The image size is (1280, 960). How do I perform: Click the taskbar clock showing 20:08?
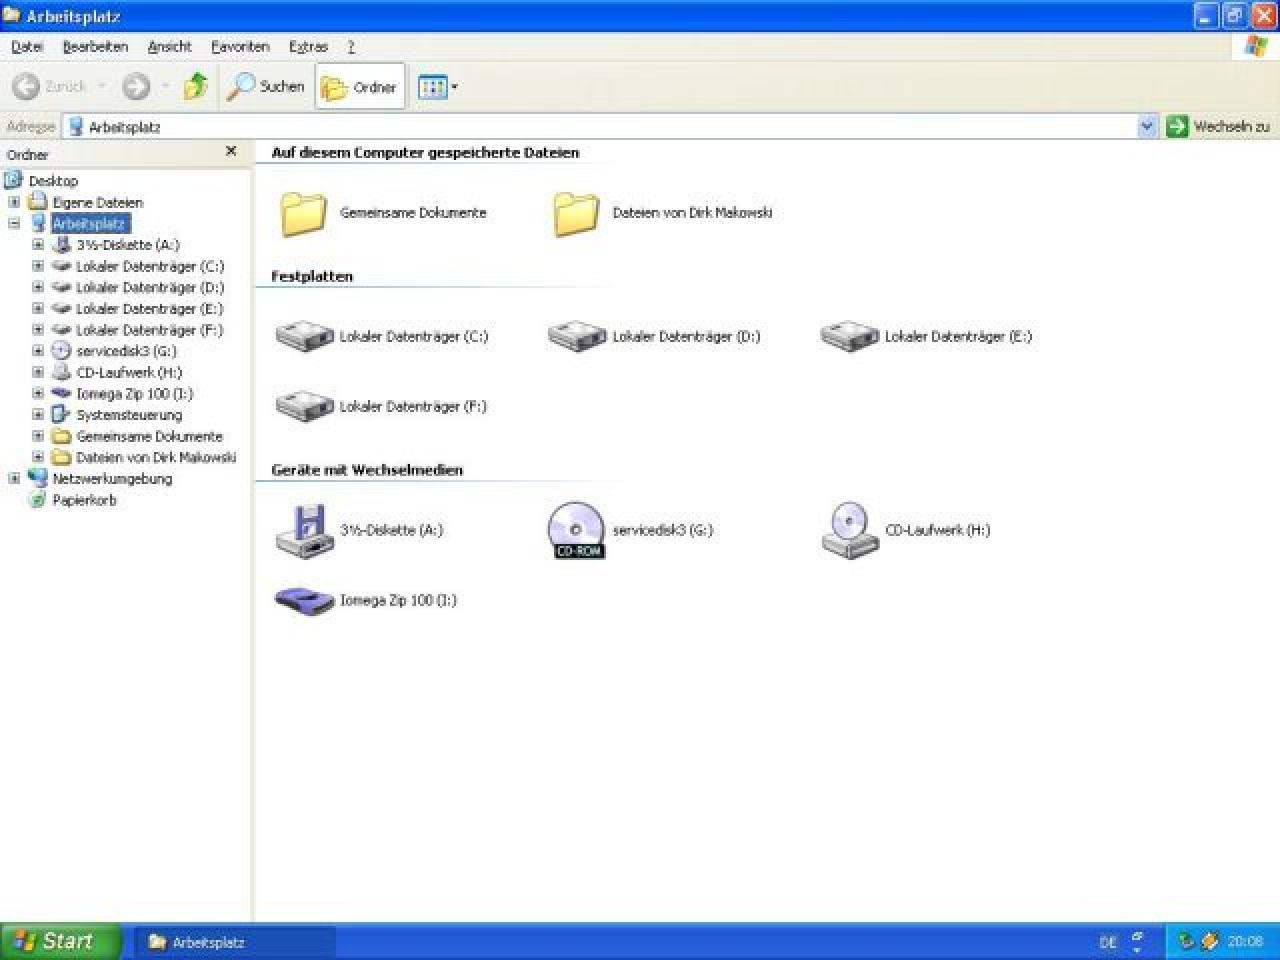[1245, 941]
